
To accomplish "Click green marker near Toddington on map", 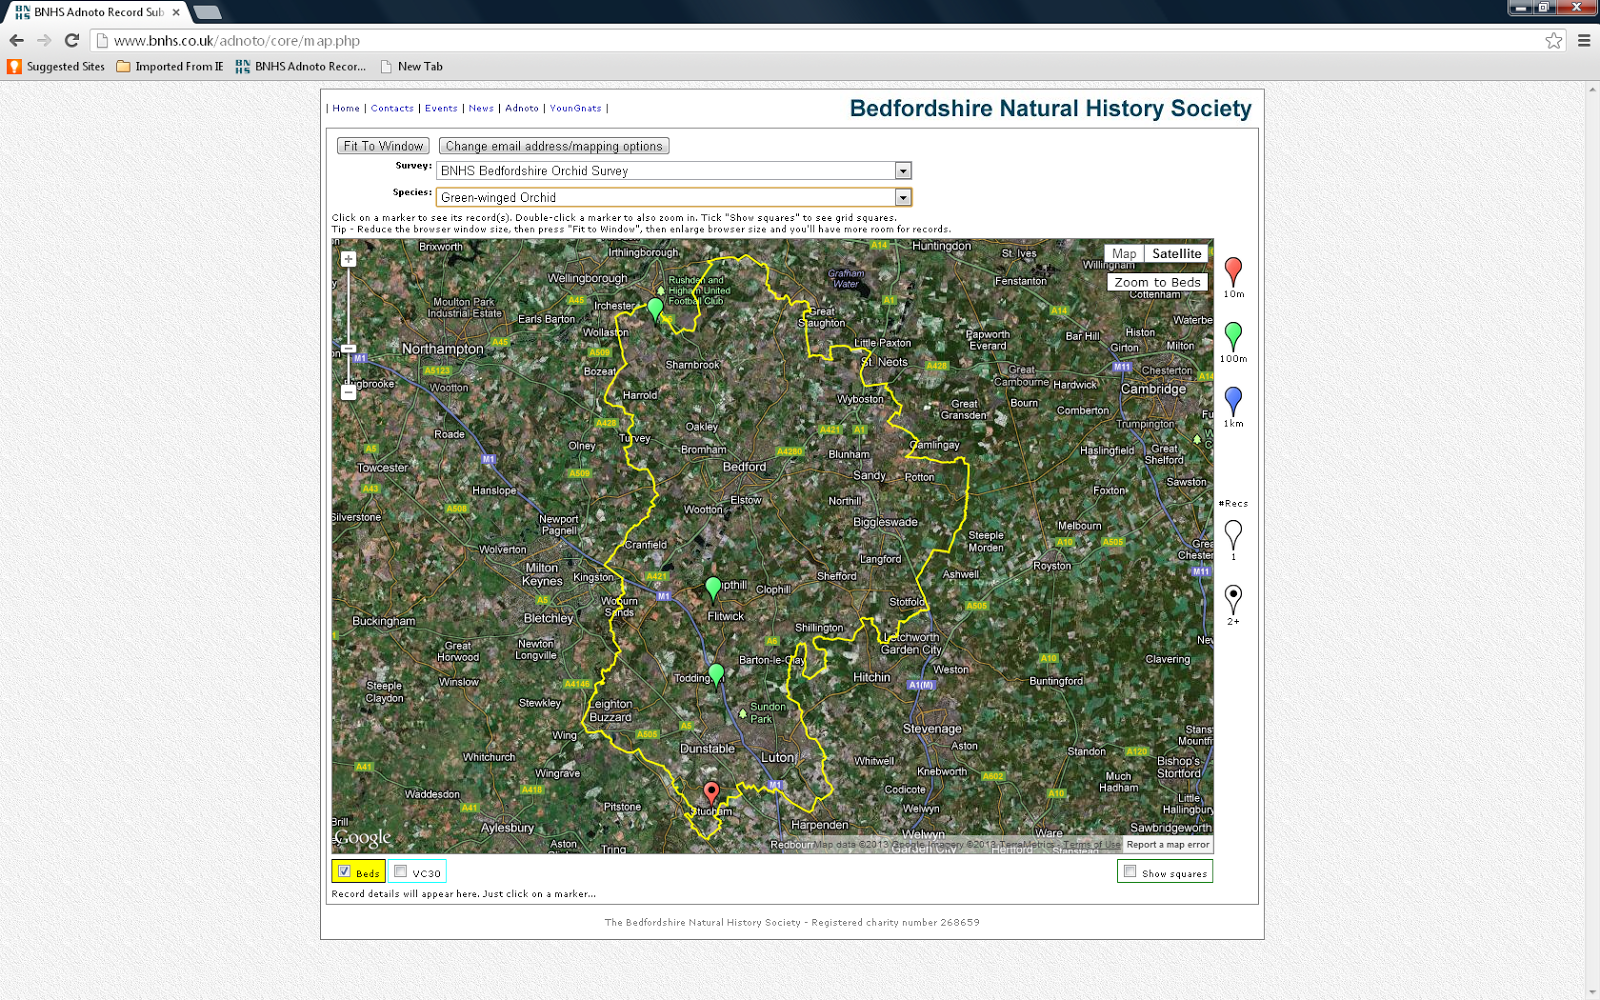I will coord(716,674).
